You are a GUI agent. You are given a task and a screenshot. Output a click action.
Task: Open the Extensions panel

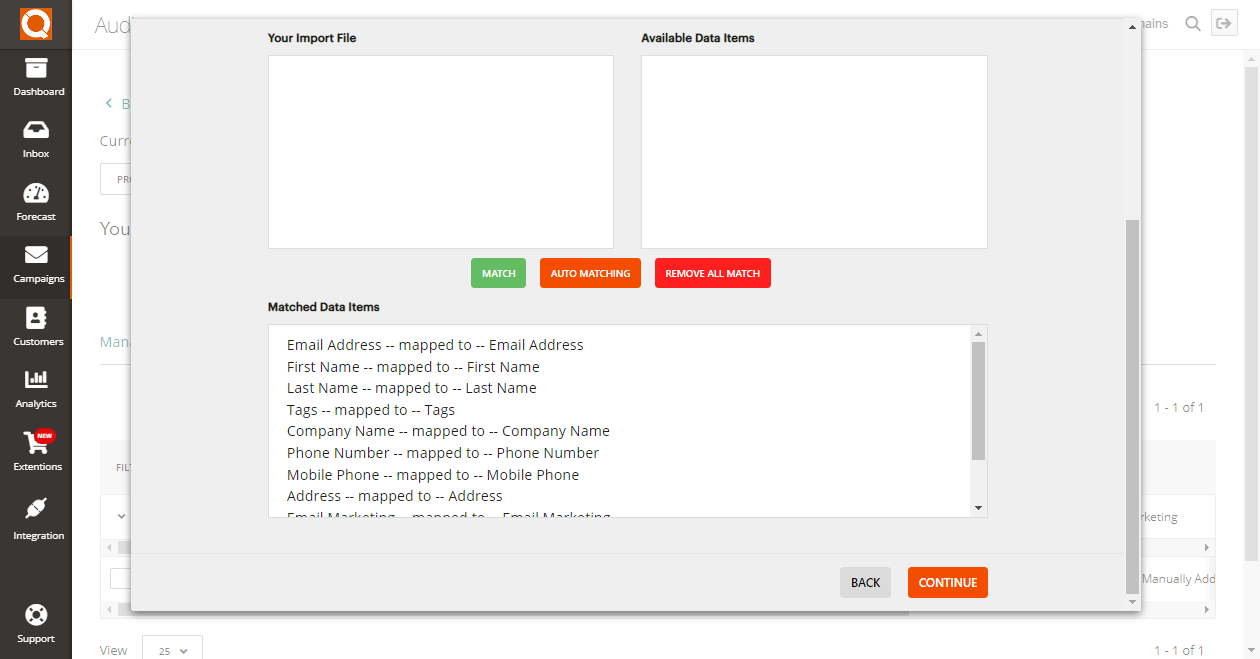point(36,452)
